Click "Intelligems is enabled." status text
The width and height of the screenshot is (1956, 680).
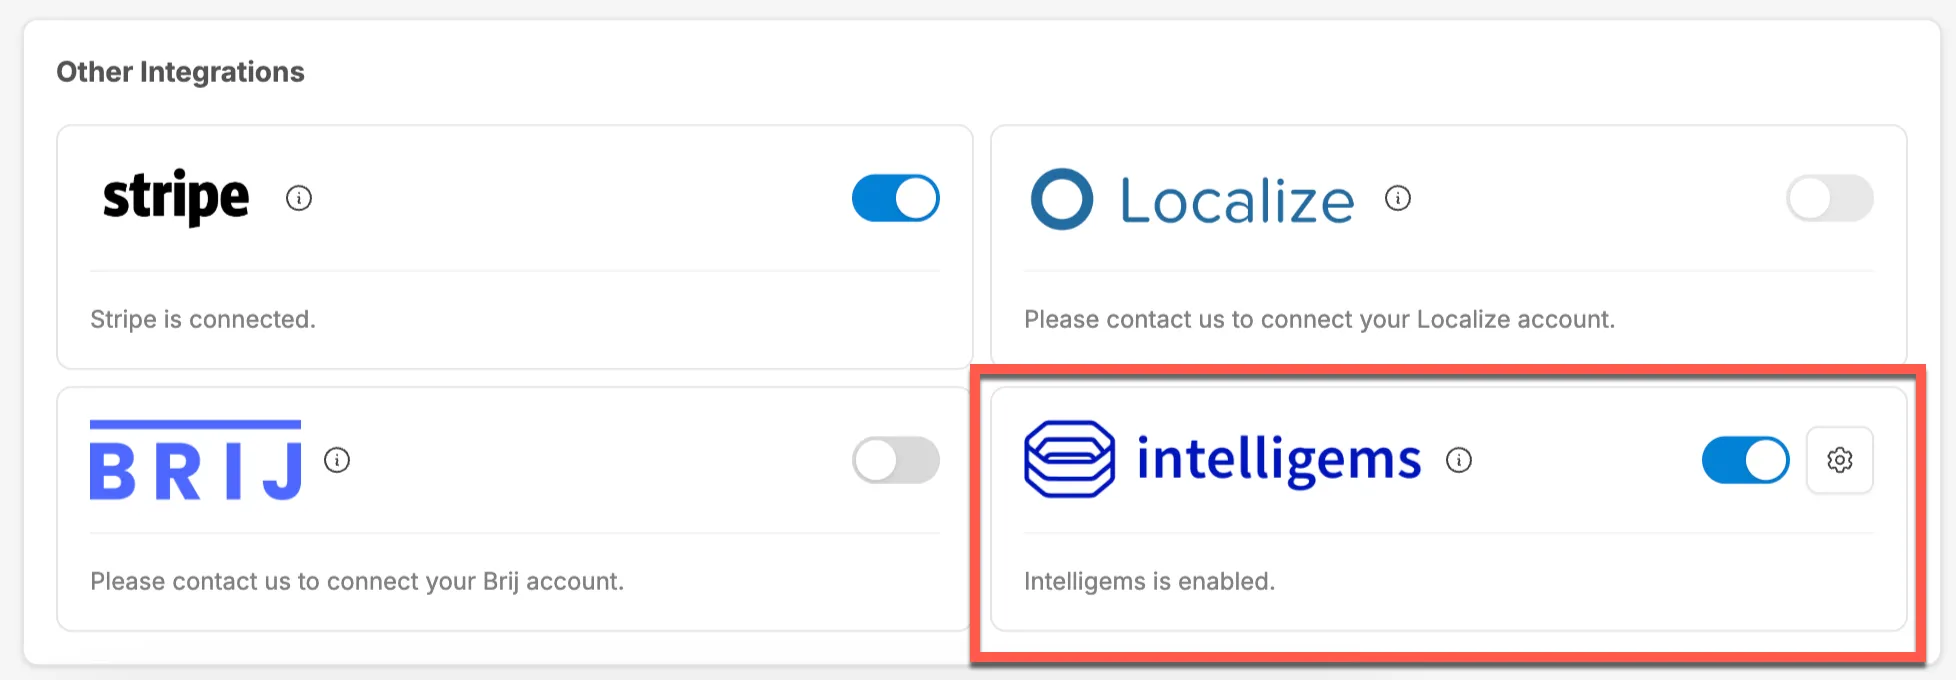pos(1149,581)
